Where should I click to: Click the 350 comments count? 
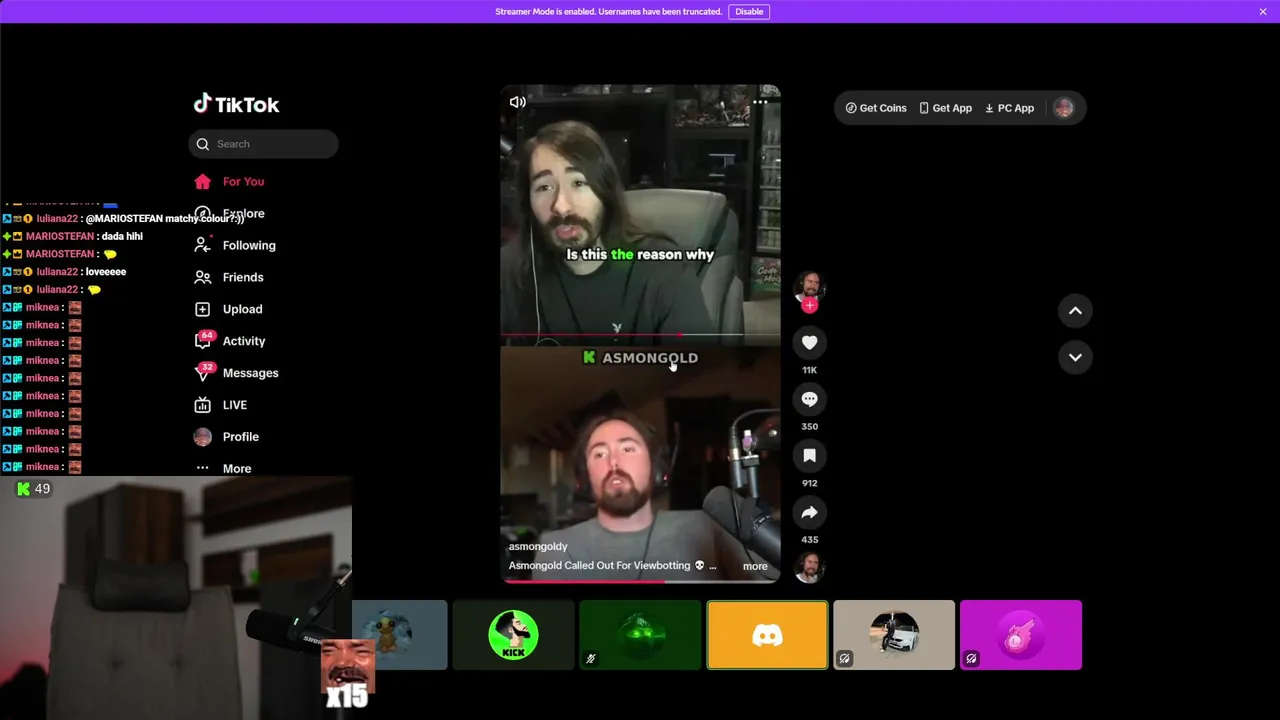pyautogui.click(x=809, y=427)
